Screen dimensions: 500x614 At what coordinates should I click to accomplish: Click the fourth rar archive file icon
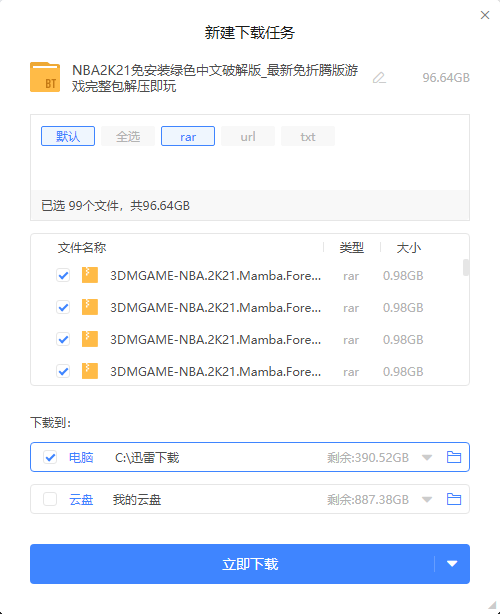[90, 371]
